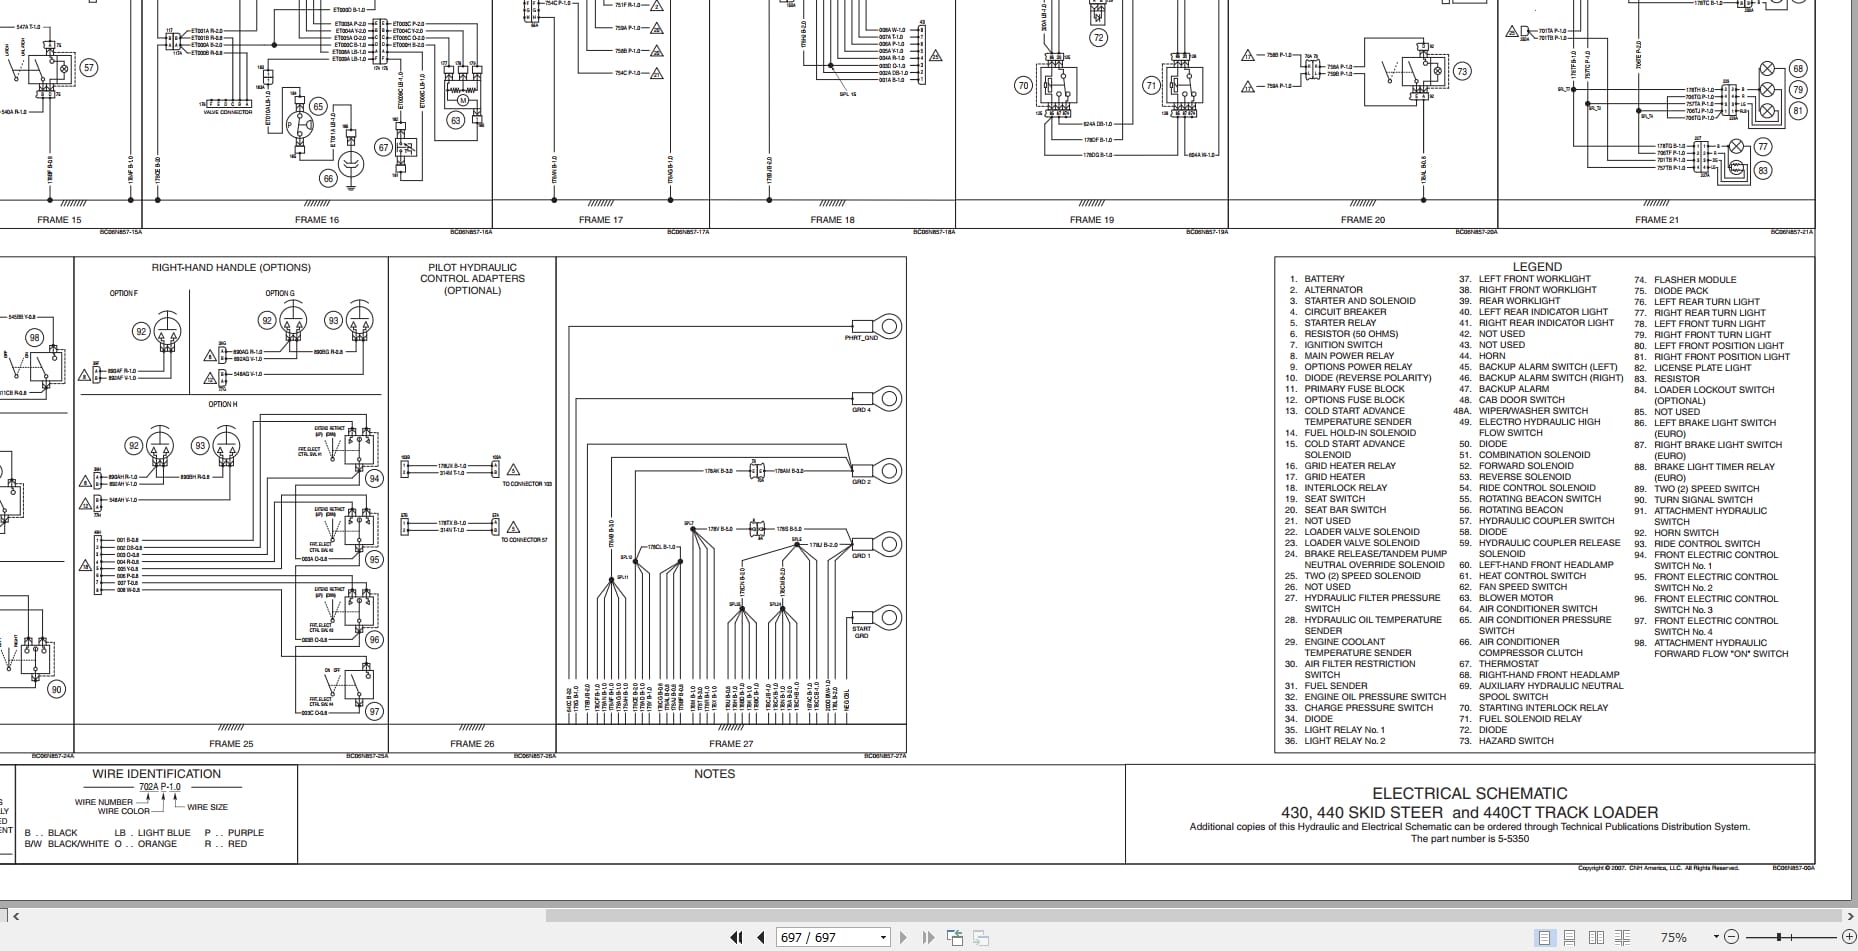Go forward to the next view
The image size is (1858, 951).
tap(981, 937)
